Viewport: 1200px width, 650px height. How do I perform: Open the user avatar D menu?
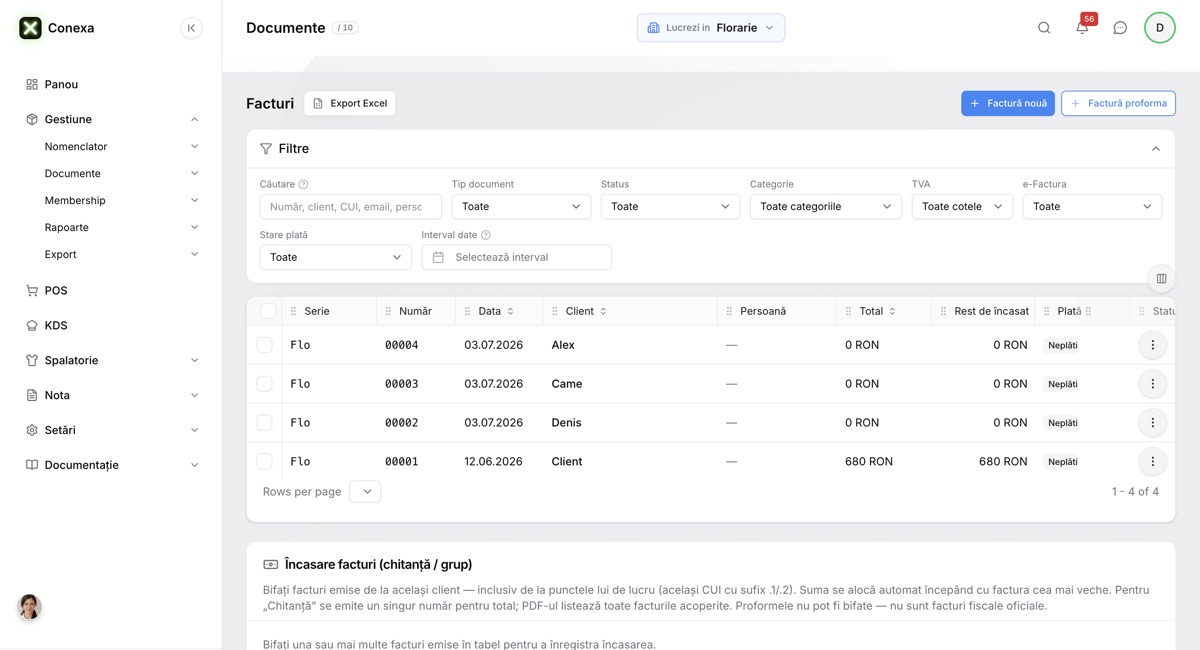click(1160, 28)
